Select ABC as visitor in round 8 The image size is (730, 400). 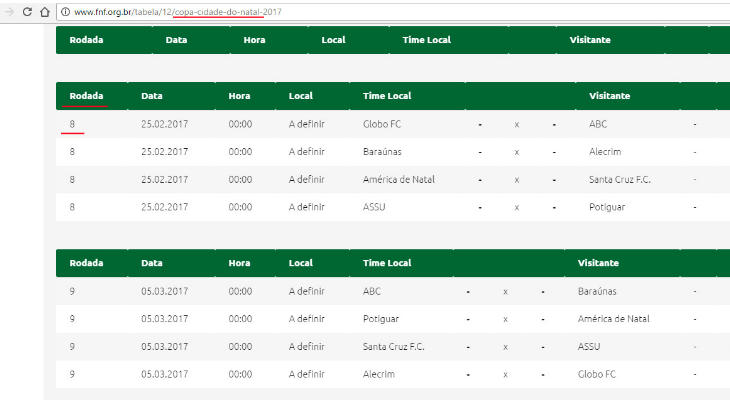click(x=598, y=124)
